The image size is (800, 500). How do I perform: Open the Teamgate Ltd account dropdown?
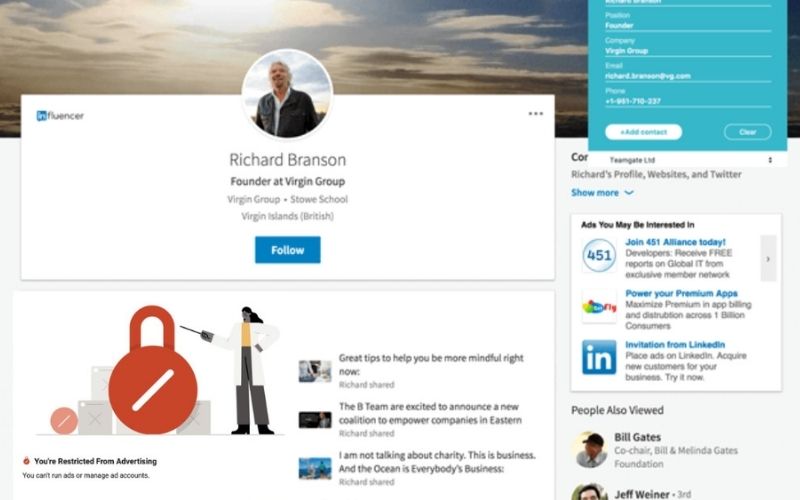click(690, 160)
